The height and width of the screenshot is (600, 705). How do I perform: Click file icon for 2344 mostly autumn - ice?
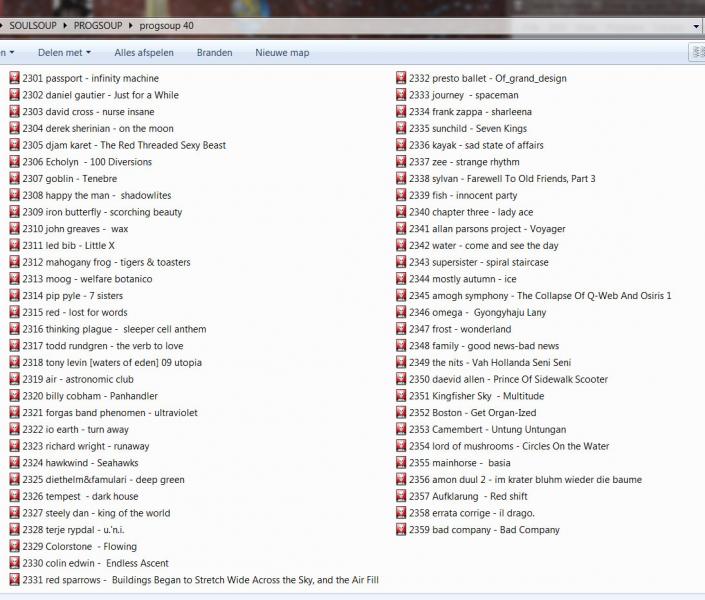(x=401, y=279)
